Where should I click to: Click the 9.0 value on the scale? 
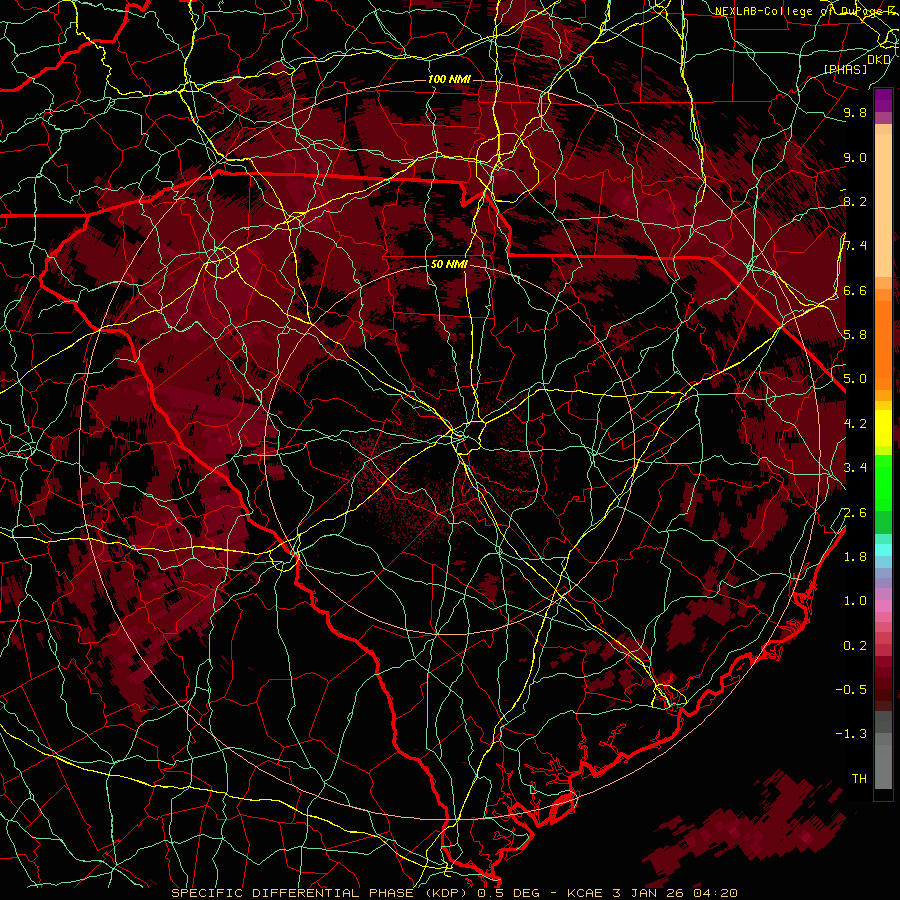point(855,158)
